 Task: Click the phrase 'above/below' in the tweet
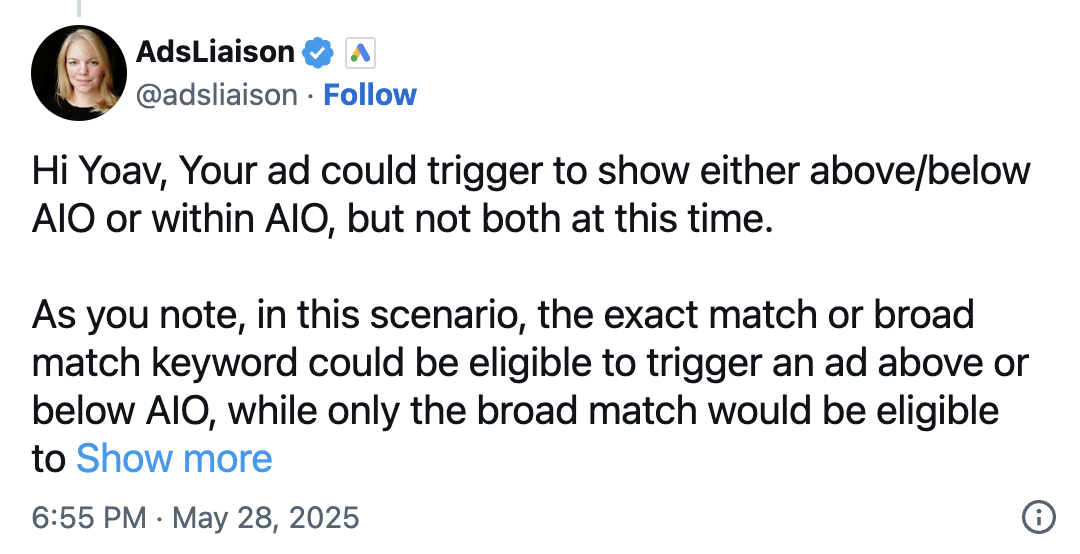click(920, 172)
